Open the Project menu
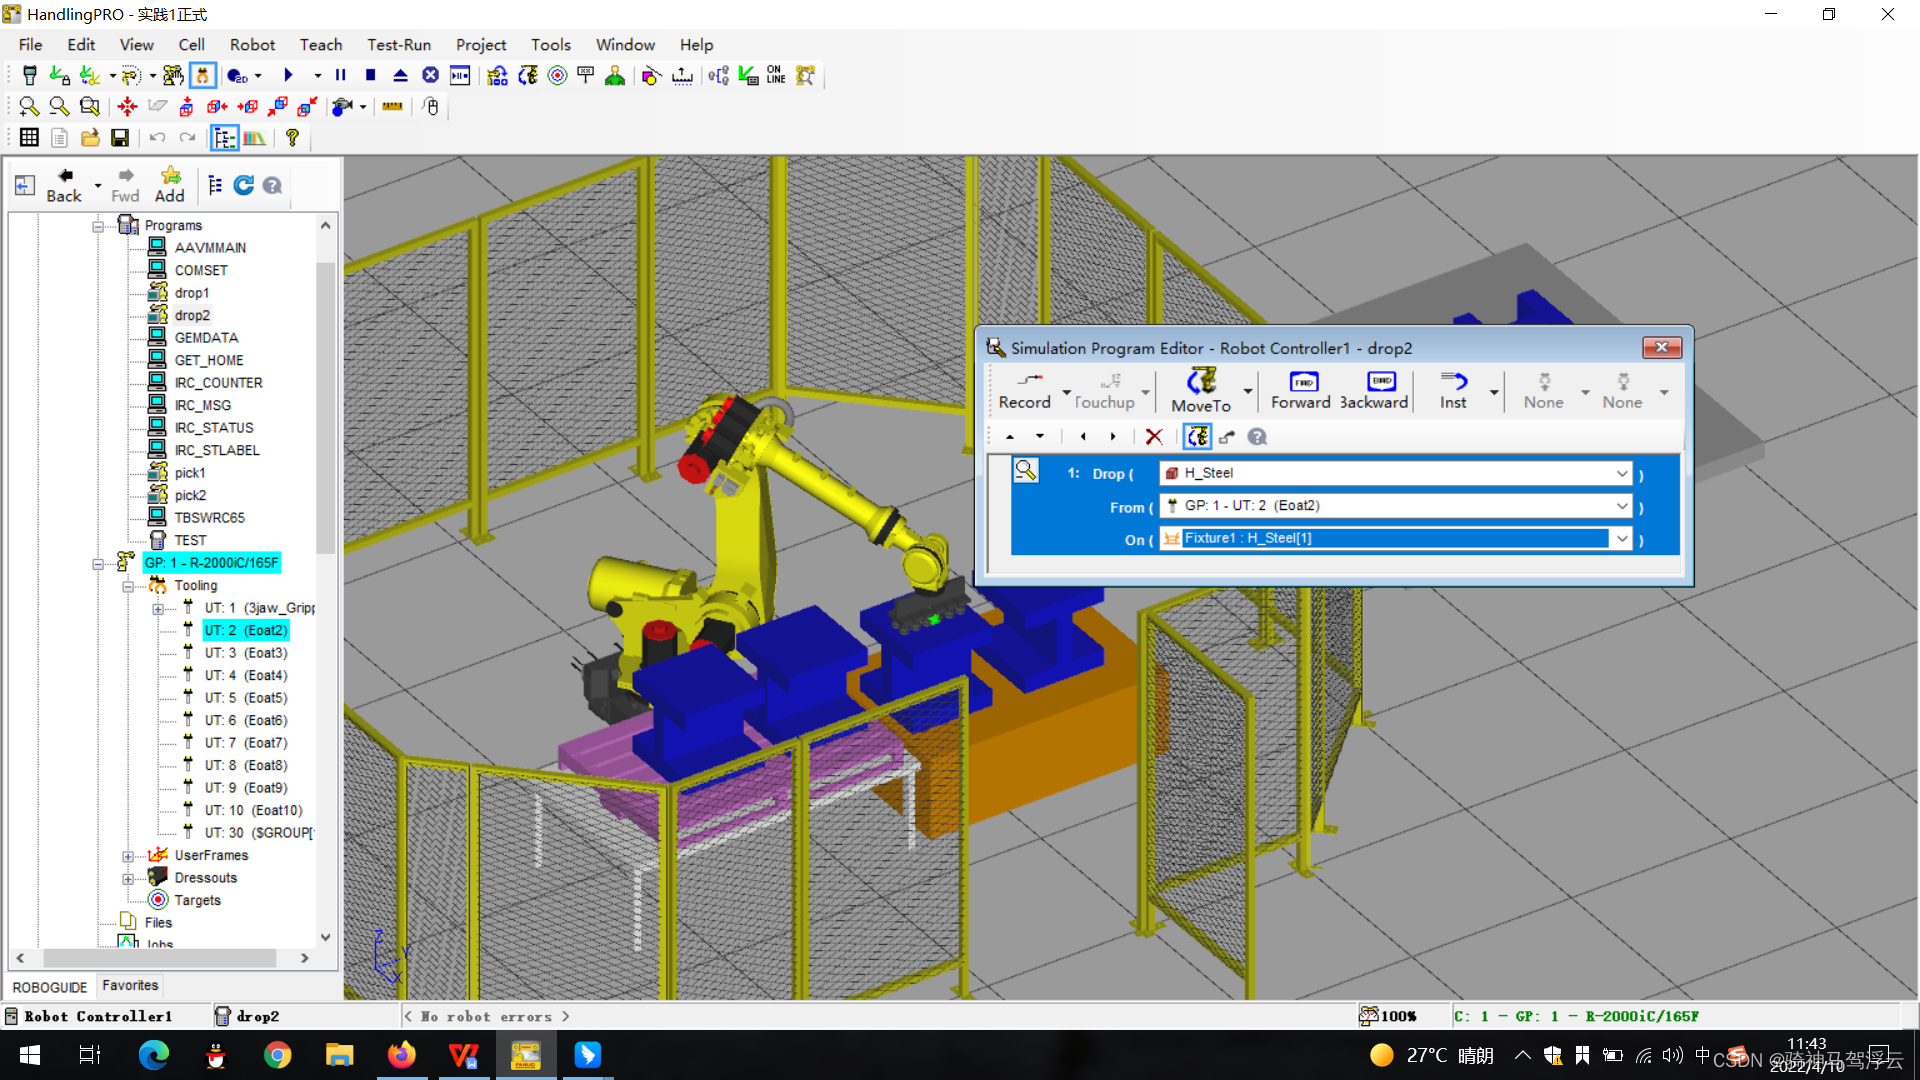1920x1080 pixels. click(x=481, y=45)
